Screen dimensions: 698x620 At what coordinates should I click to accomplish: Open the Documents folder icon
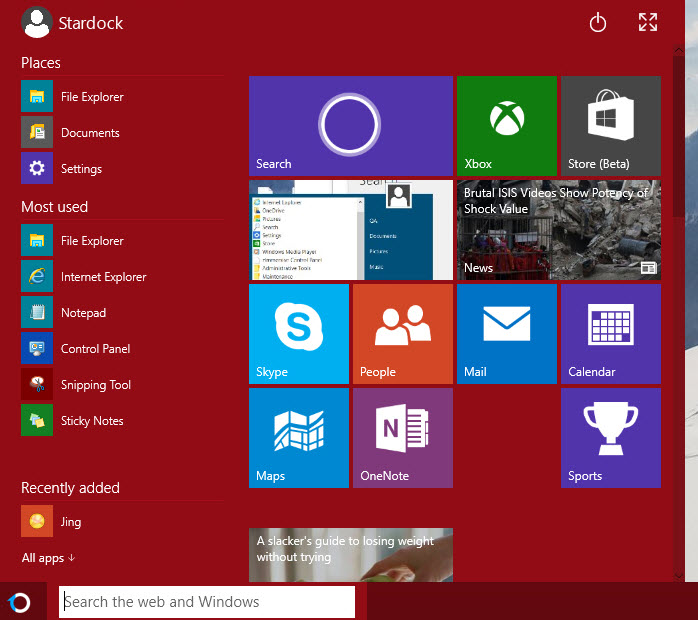[37, 132]
